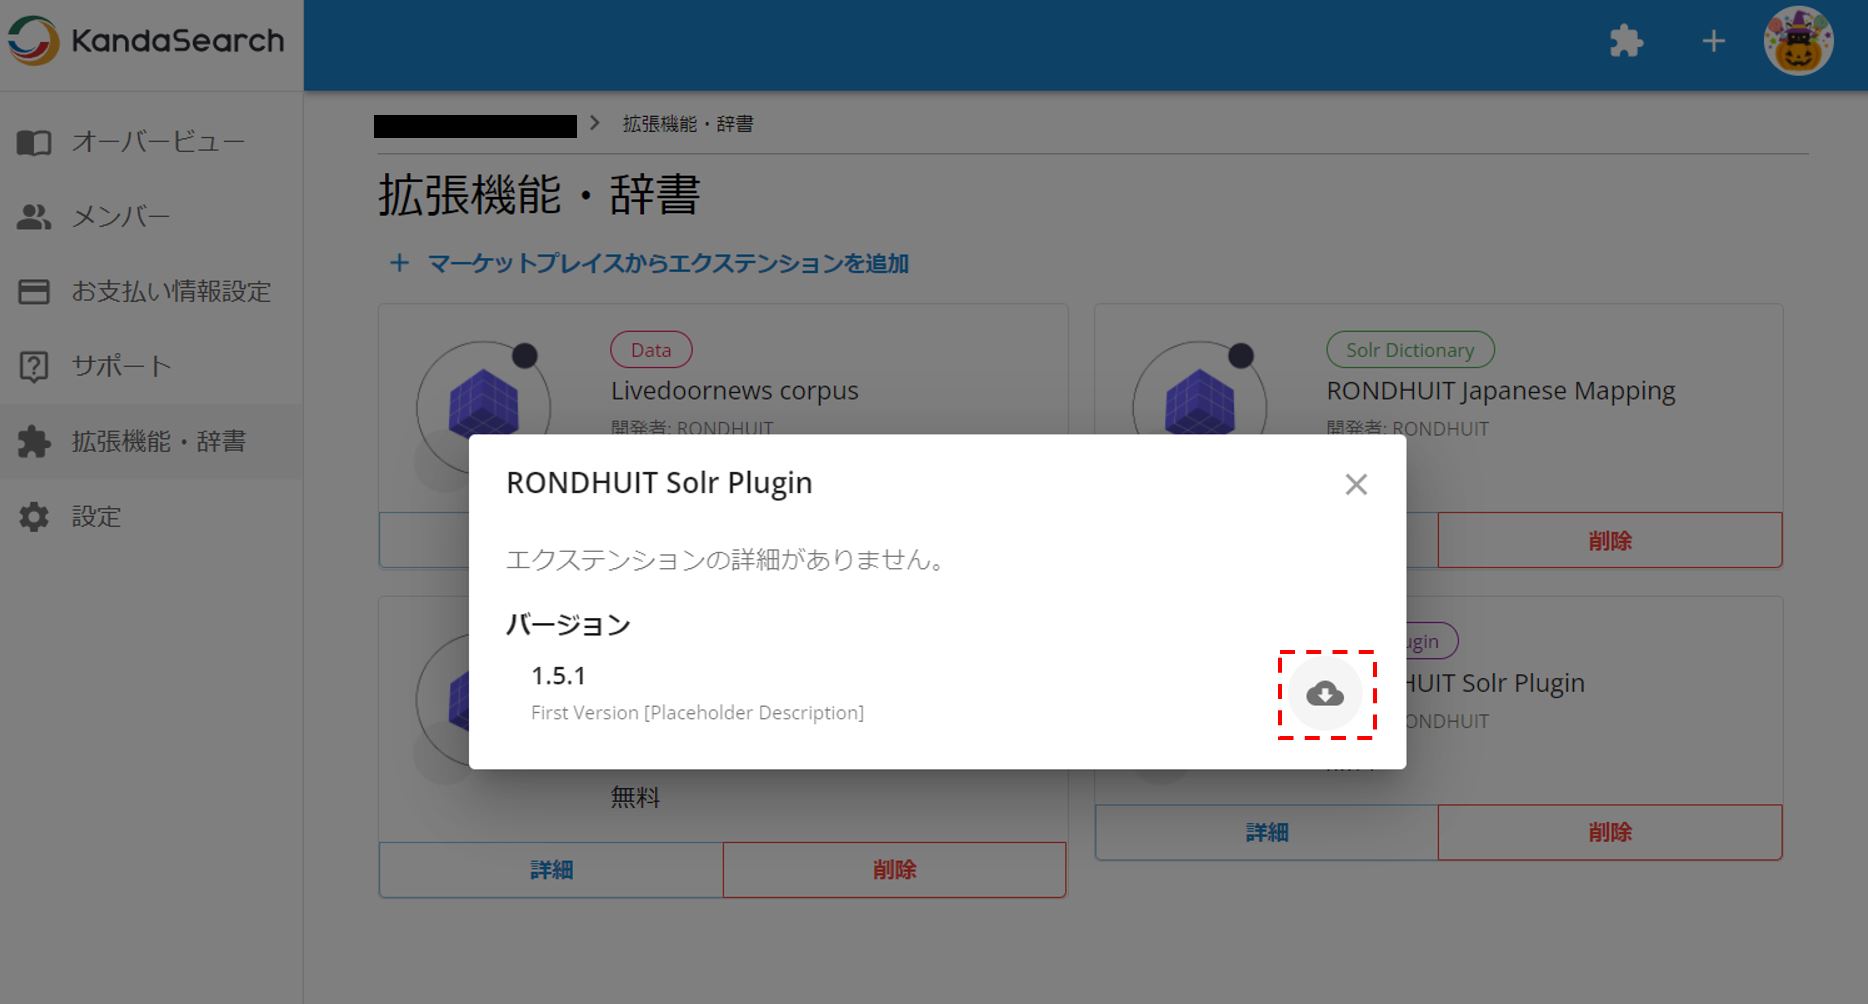The image size is (1868, 1004).
Task: Open メンバー in sidebar
Action: coord(151,217)
